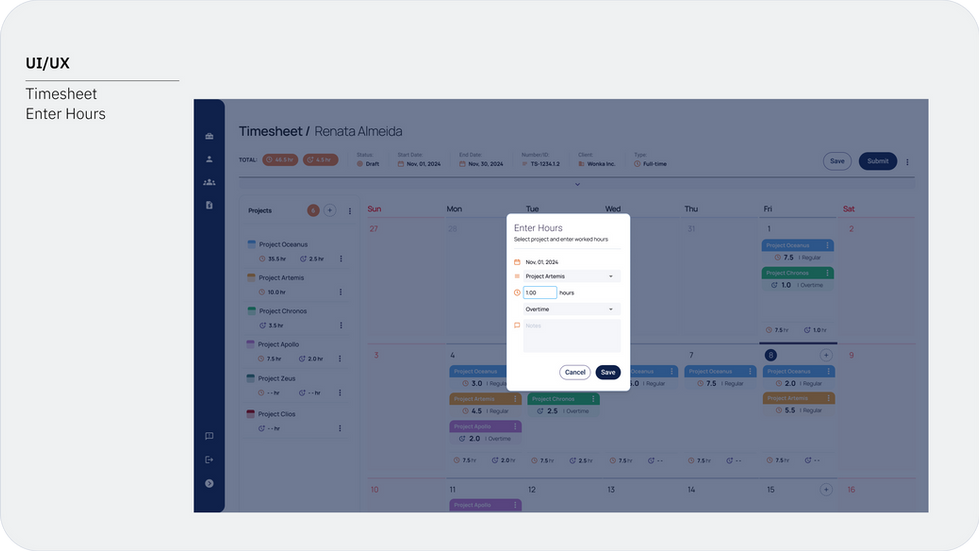Image resolution: width=979 pixels, height=551 pixels.
Task: Click the logout icon in sidebar
Action: [209, 460]
